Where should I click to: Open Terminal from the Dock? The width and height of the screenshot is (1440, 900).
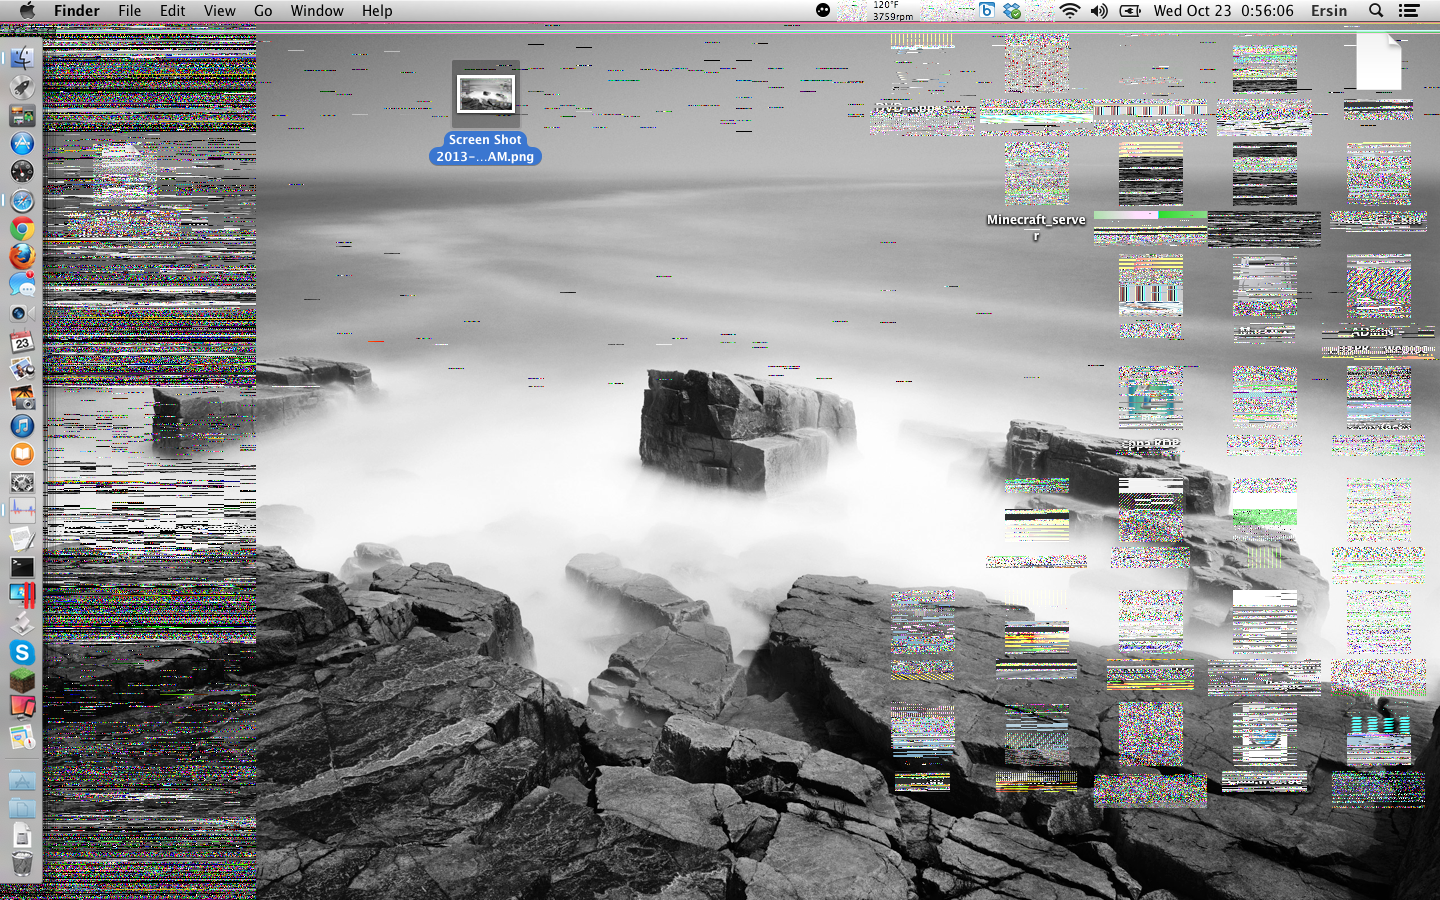point(22,567)
